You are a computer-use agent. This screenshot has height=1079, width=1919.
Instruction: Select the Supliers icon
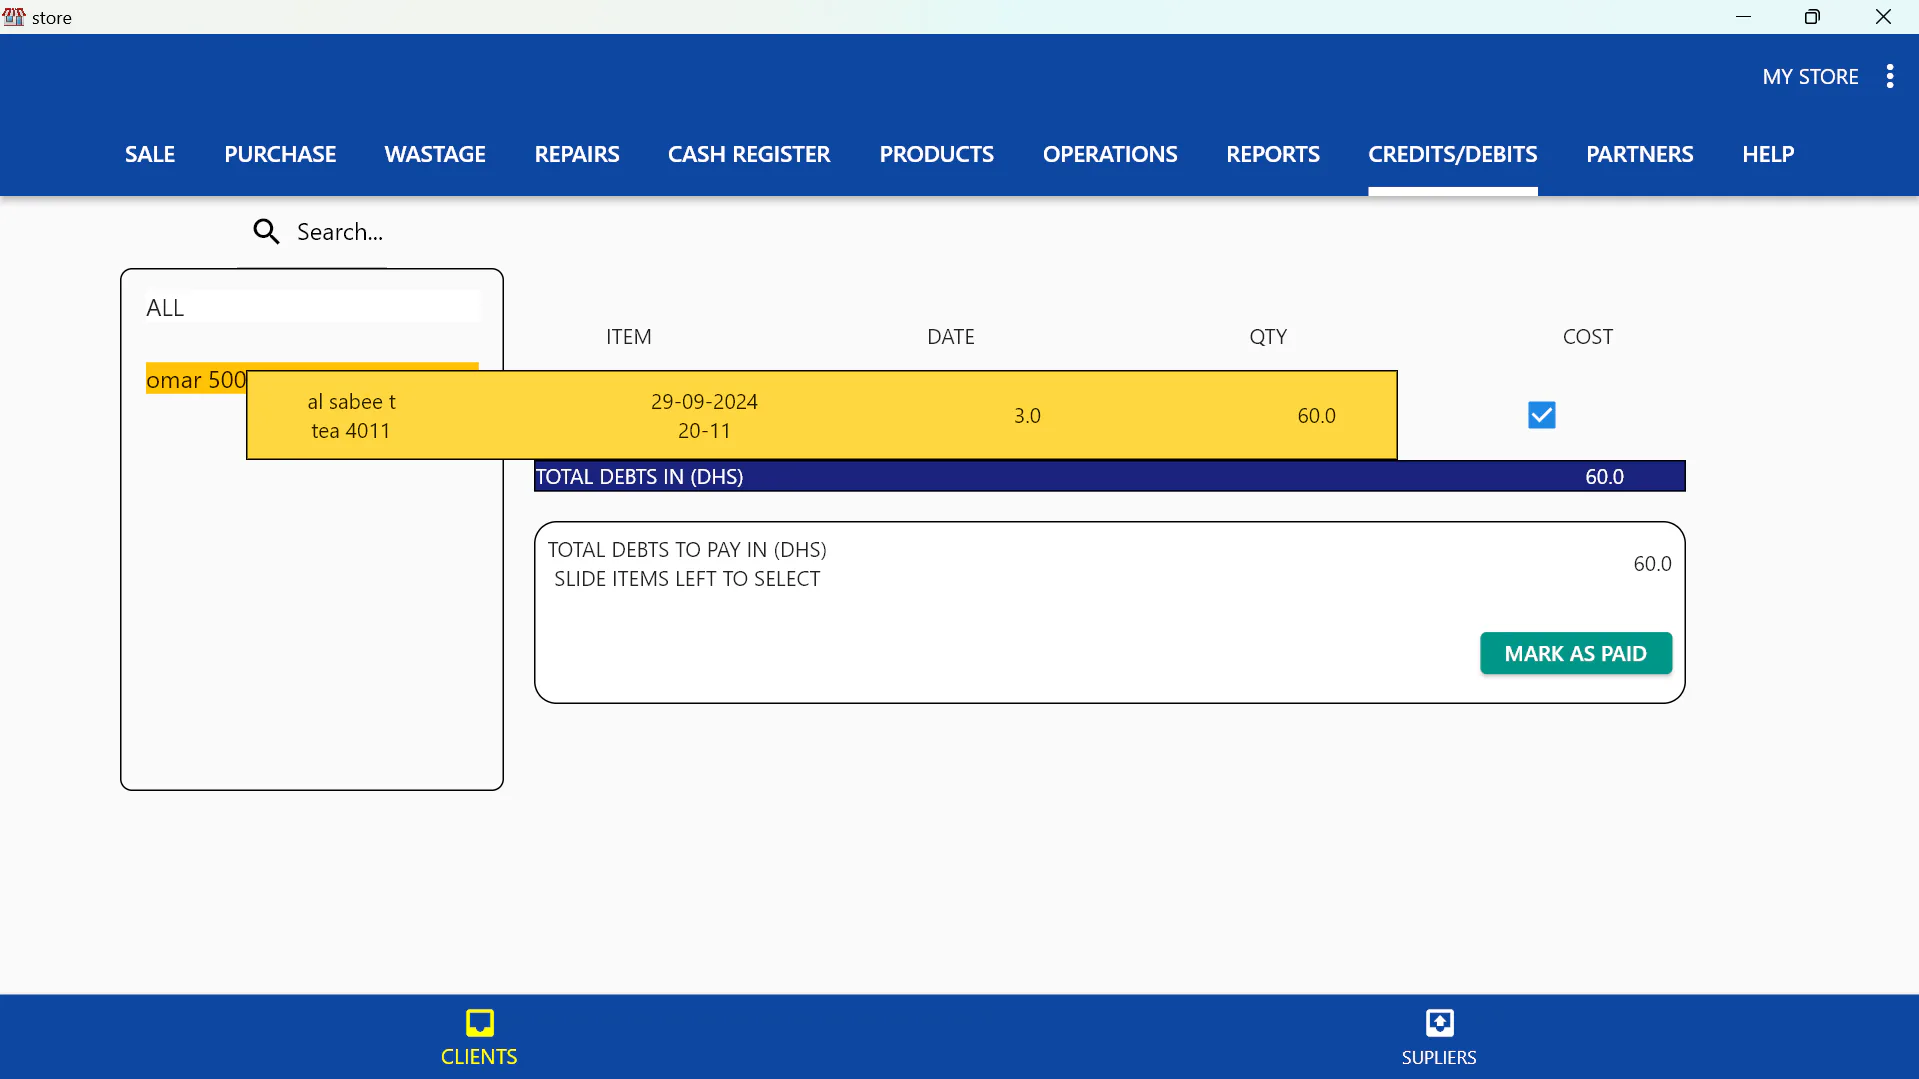1439,1023
